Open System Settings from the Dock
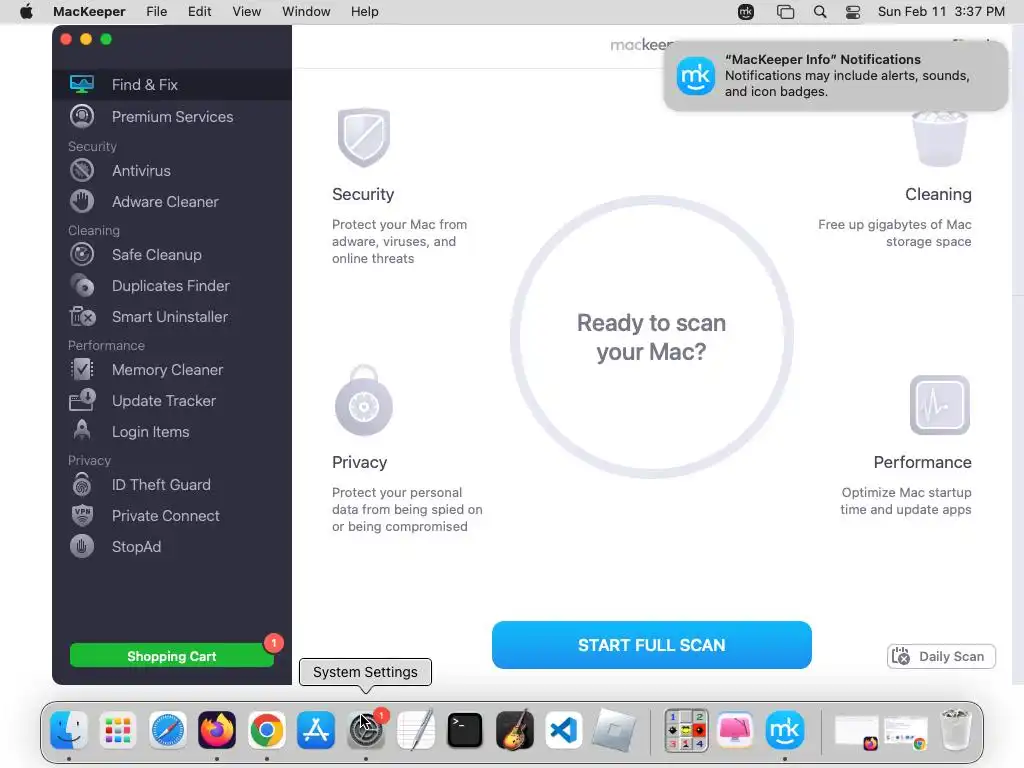The width and height of the screenshot is (1024, 768). point(366,729)
